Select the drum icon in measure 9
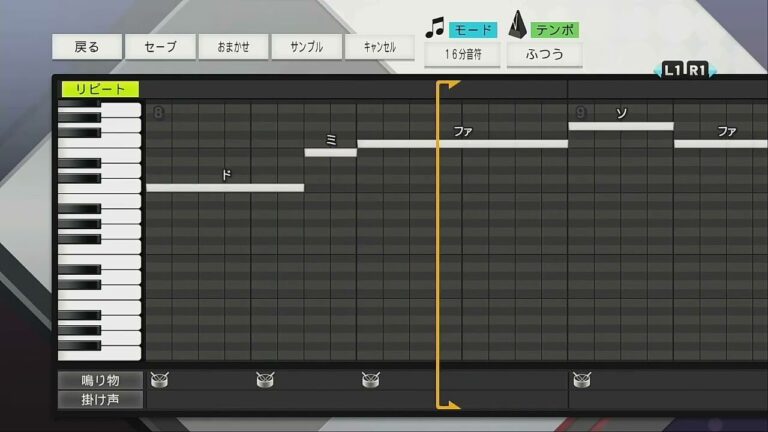This screenshot has width=768, height=432. coord(581,379)
